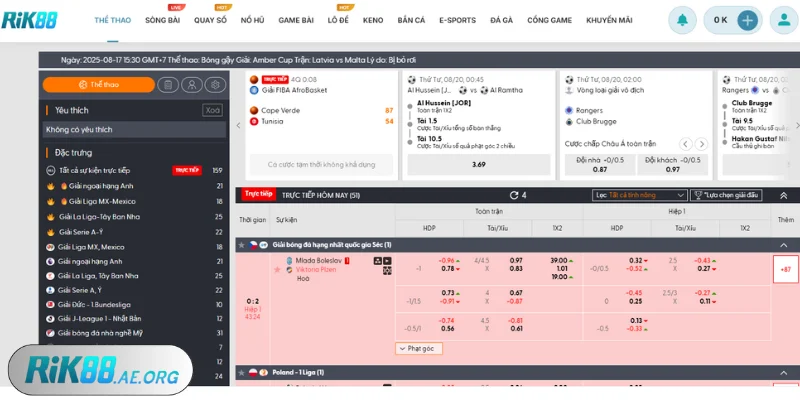This screenshot has height=400, width=800.
Task: Star the Mlada Boleslav vs Viktoria Plzen match
Action: (x=277, y=269)
